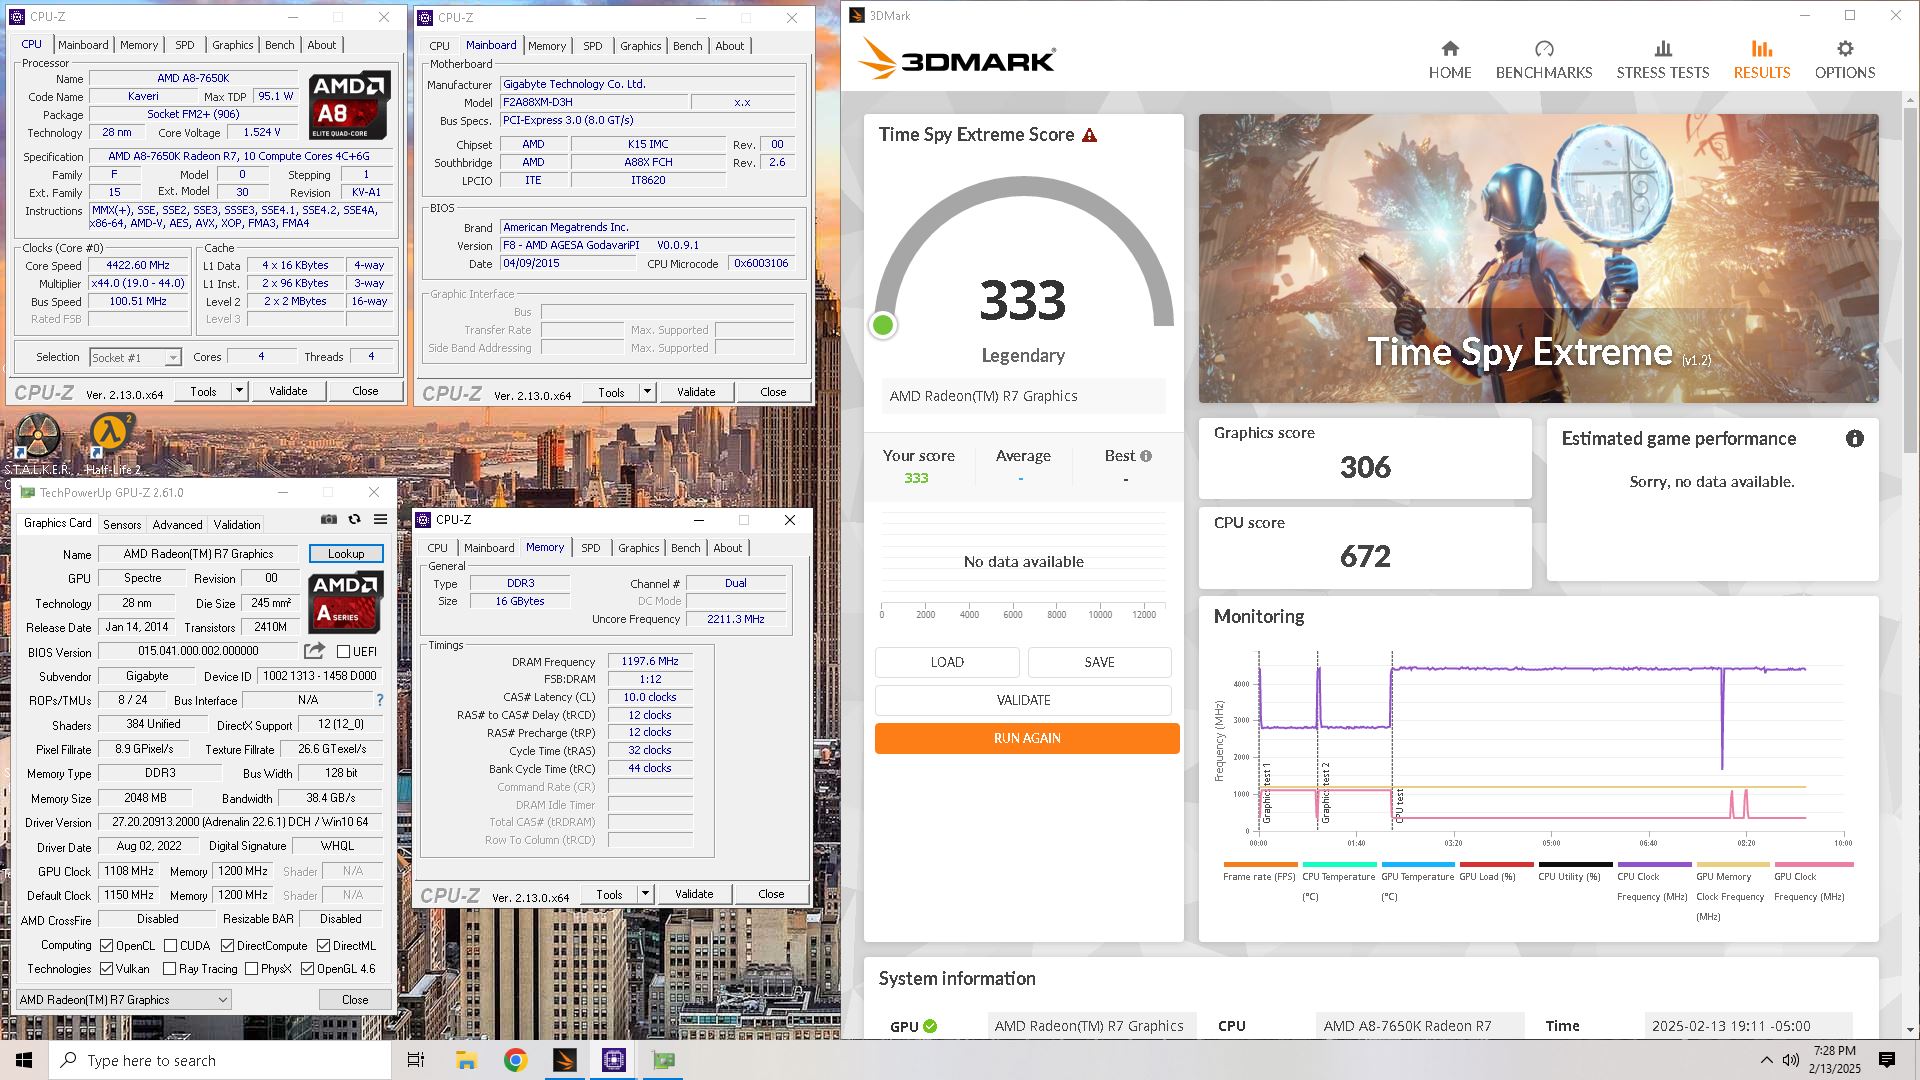Image resolution: width=1920 pixels, height=1080 pixels.
Task: Toggle the Vulkan checkbox
Action: click(106, 969)
